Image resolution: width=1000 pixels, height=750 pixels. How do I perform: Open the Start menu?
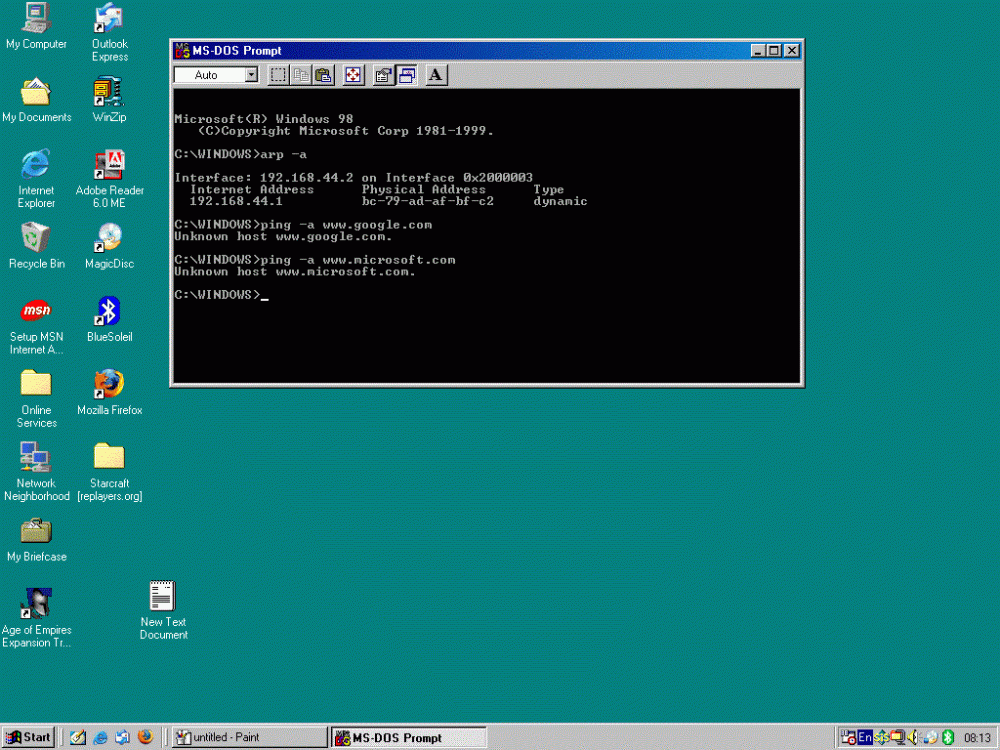(28, 737)
